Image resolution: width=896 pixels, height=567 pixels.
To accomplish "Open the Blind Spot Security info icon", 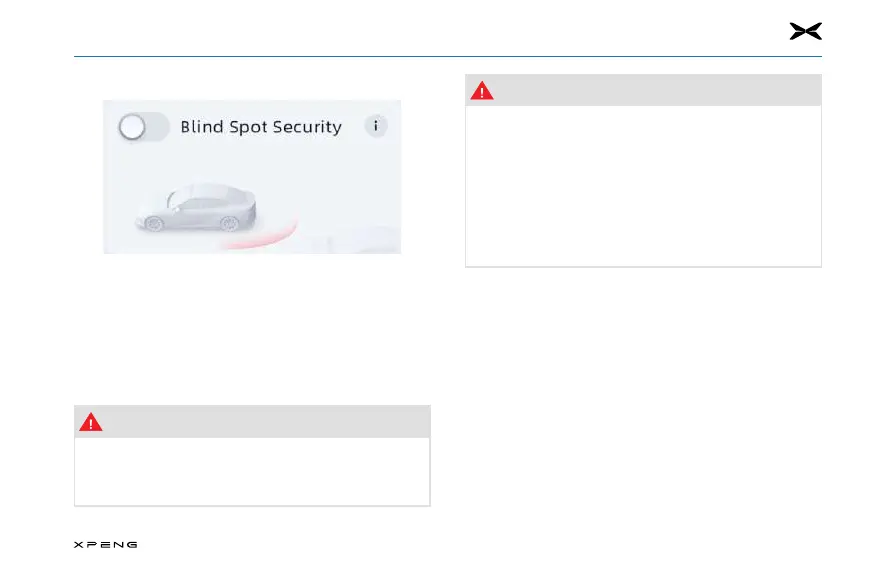I will pyautogui.click(x=375, y=126).
